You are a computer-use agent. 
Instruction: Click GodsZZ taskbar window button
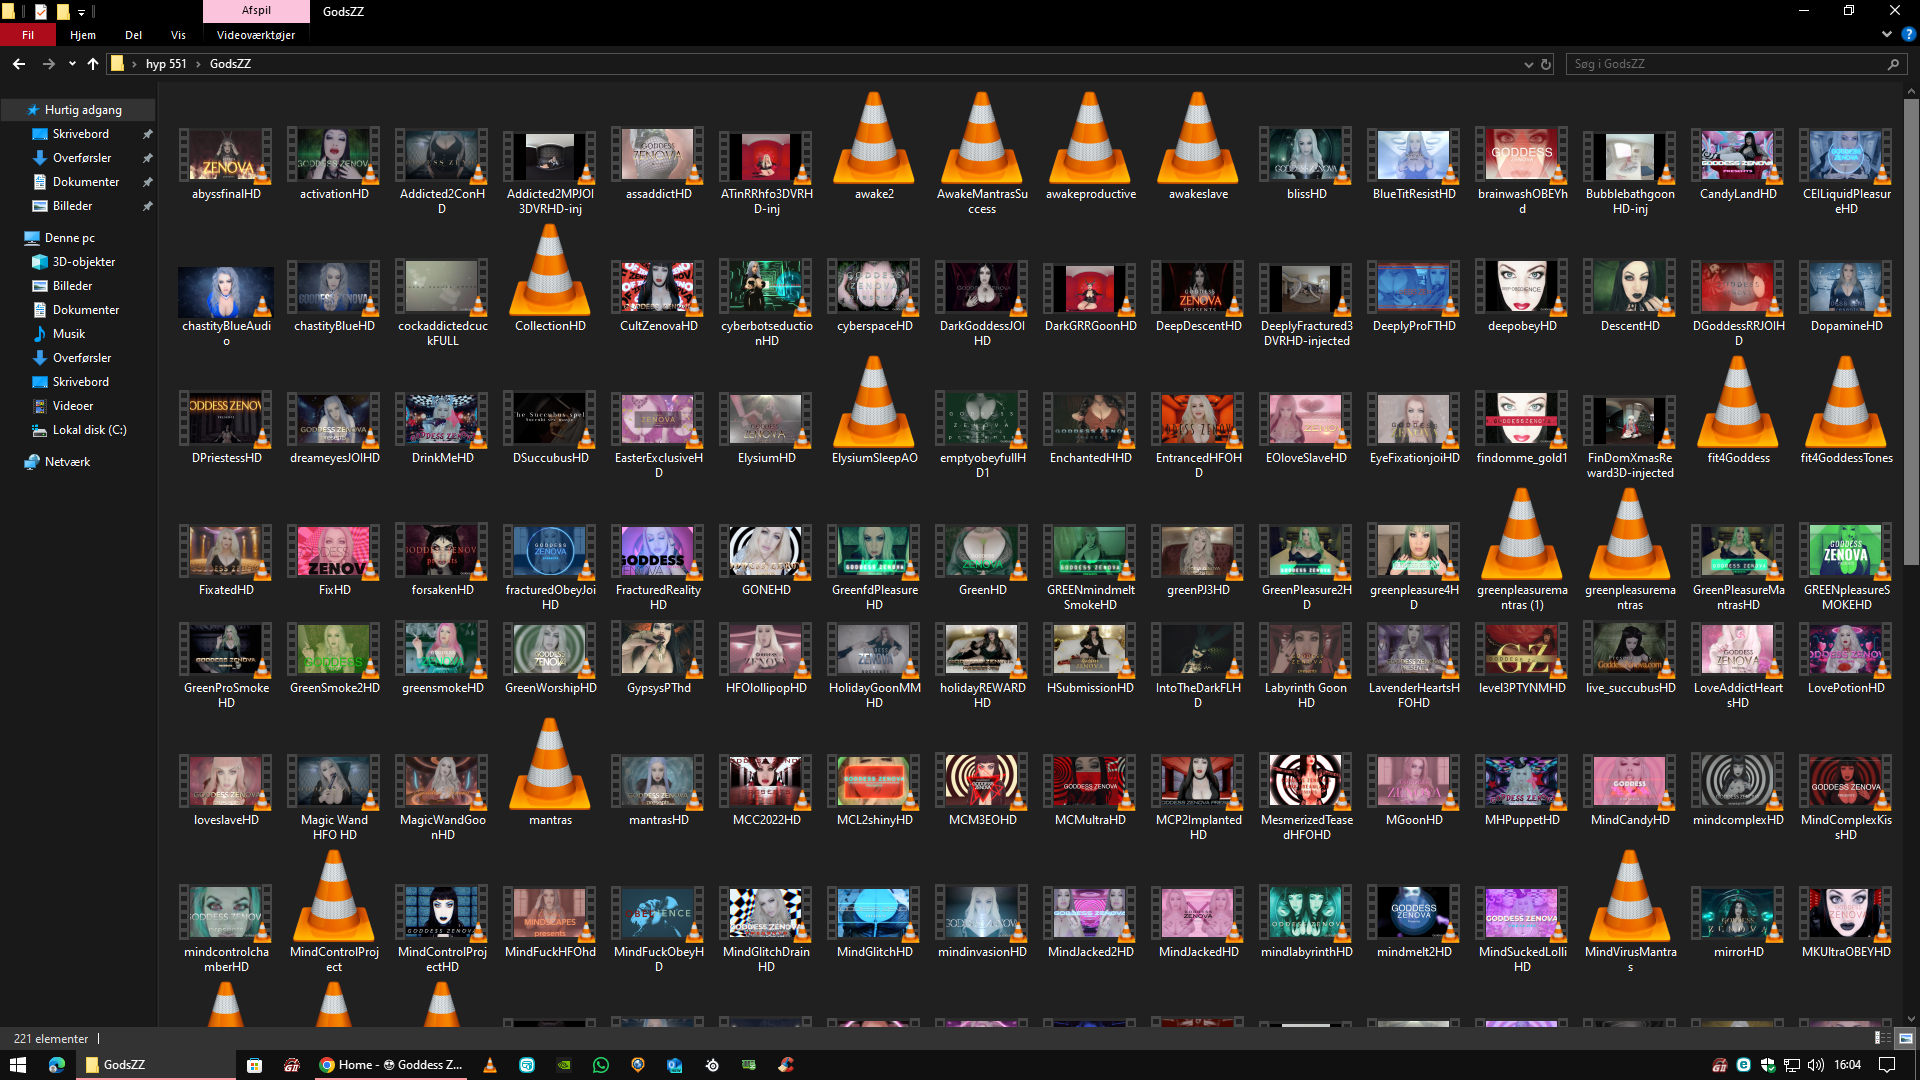155,1065
